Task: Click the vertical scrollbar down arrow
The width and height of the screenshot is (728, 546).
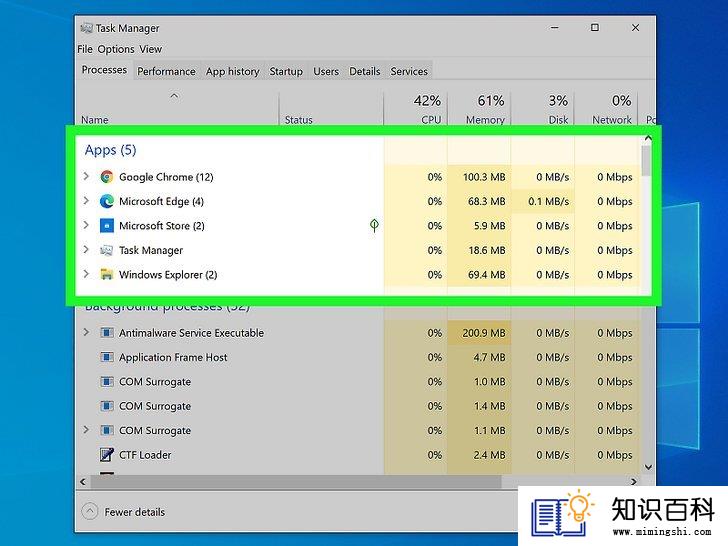Action: click(x=648, y=467)
